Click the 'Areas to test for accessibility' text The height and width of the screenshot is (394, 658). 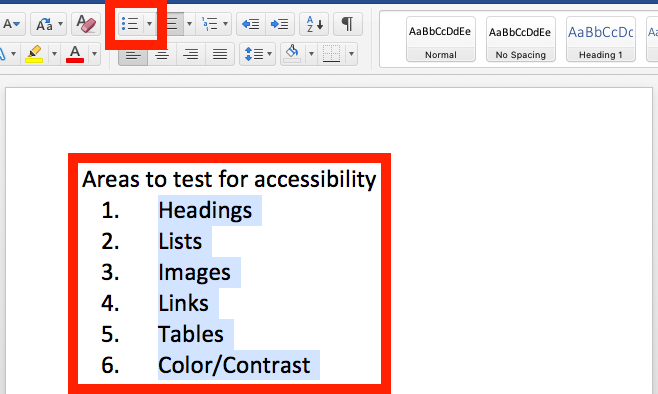click(x=229, y=179)
